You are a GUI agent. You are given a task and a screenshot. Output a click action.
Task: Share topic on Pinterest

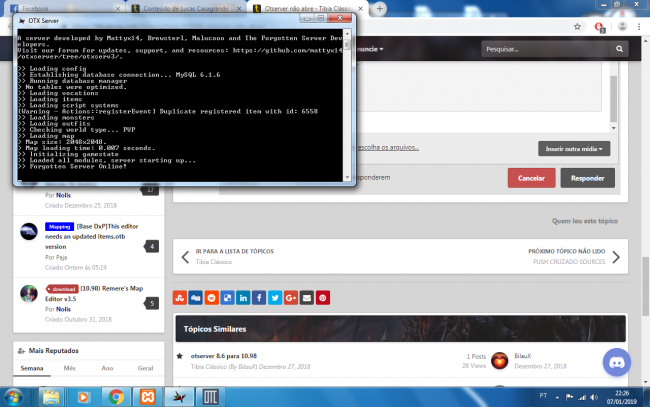[322, 297]
